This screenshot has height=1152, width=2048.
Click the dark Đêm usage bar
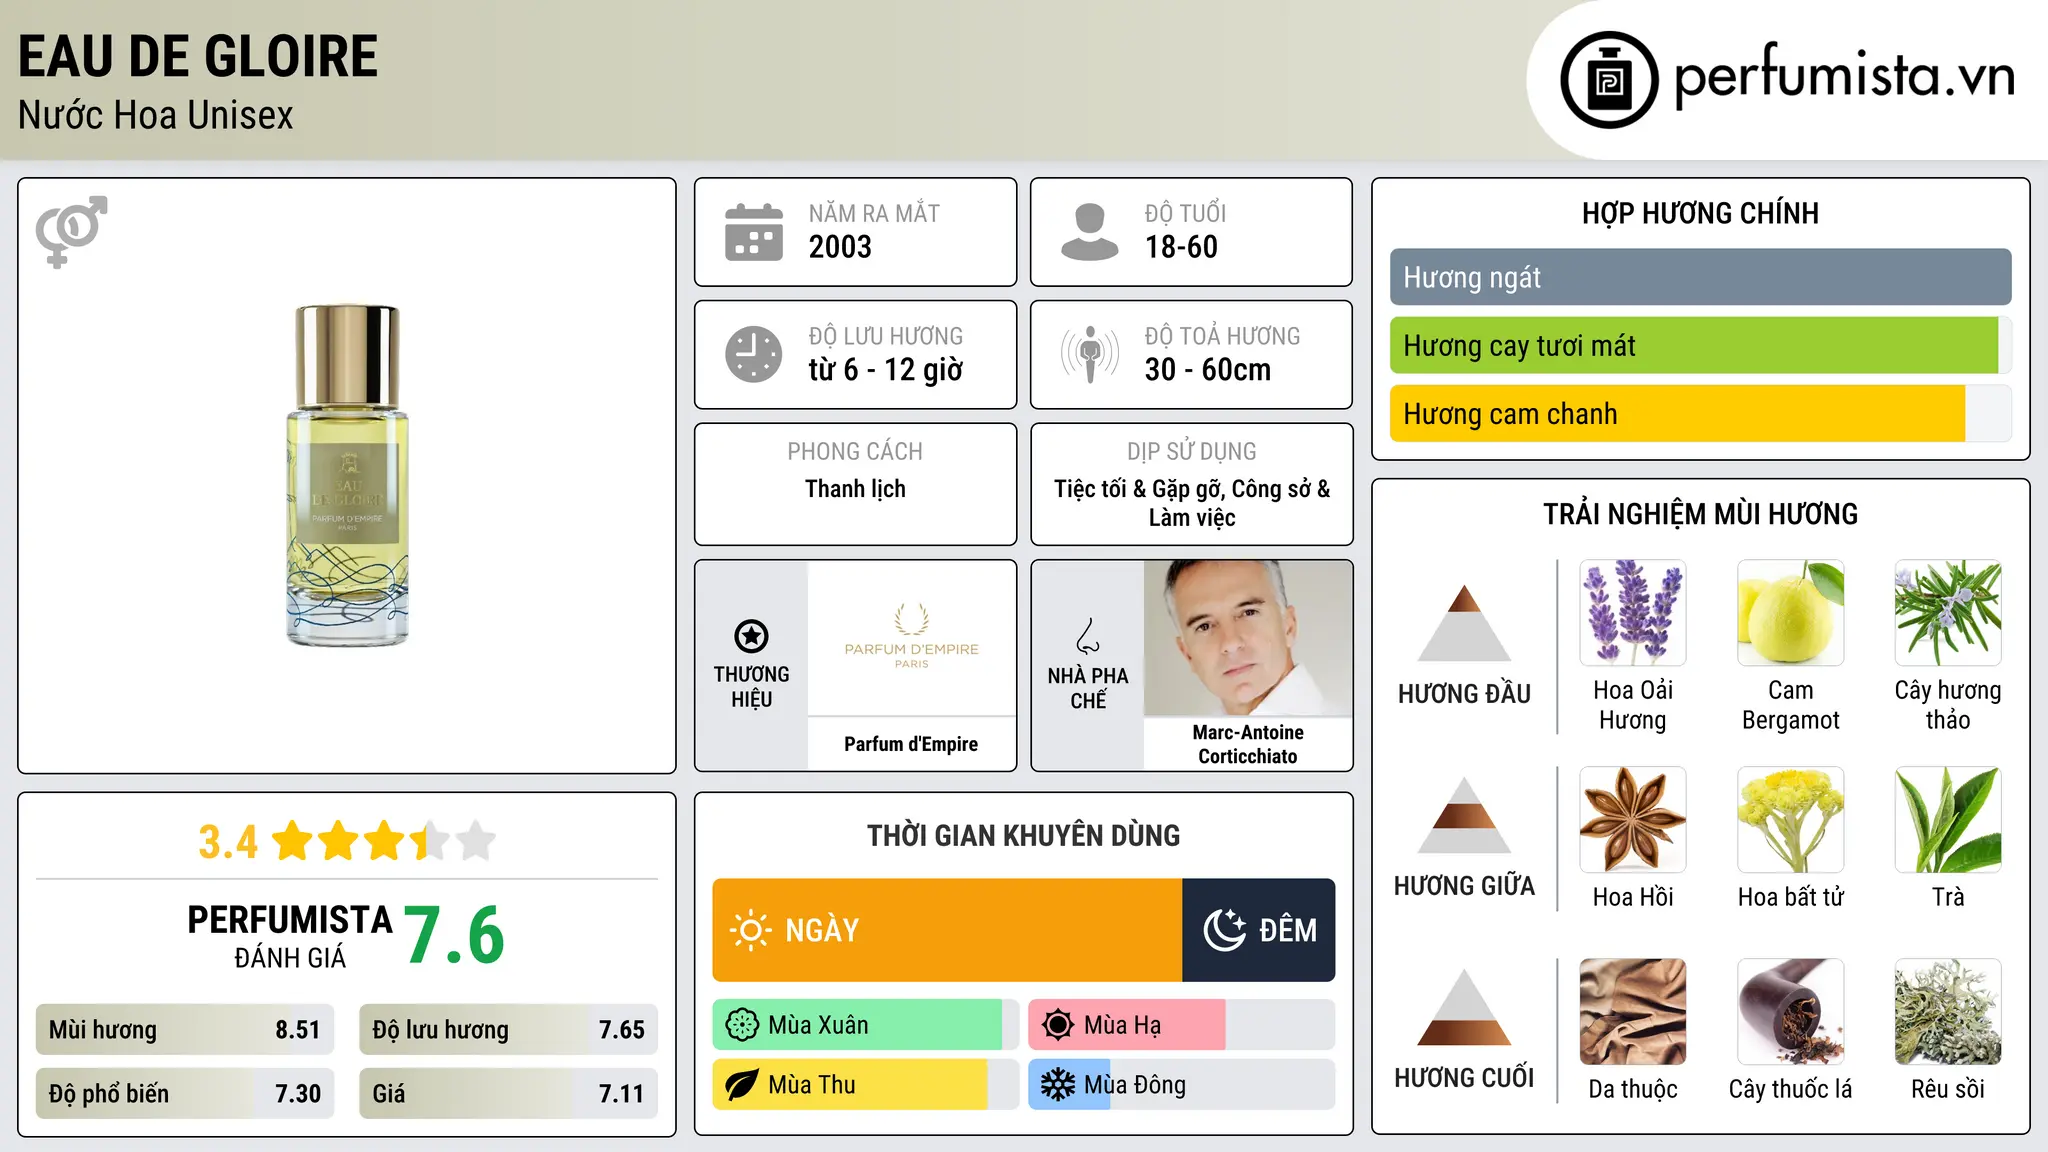[1258, 930]
